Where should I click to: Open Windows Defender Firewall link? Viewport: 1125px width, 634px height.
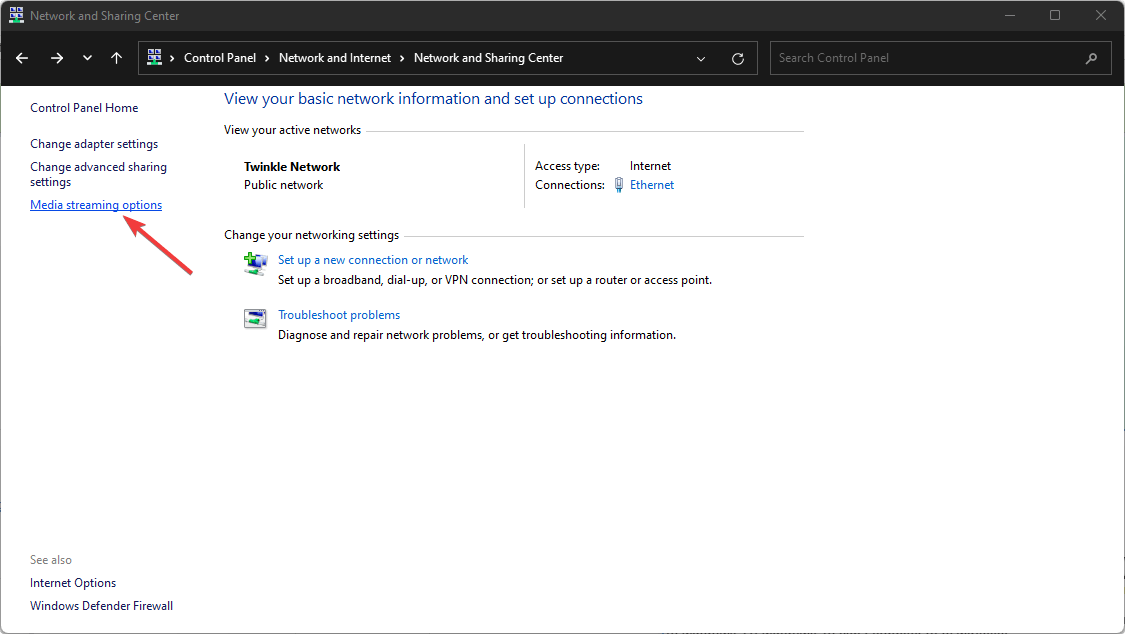(x=101, y=605)
